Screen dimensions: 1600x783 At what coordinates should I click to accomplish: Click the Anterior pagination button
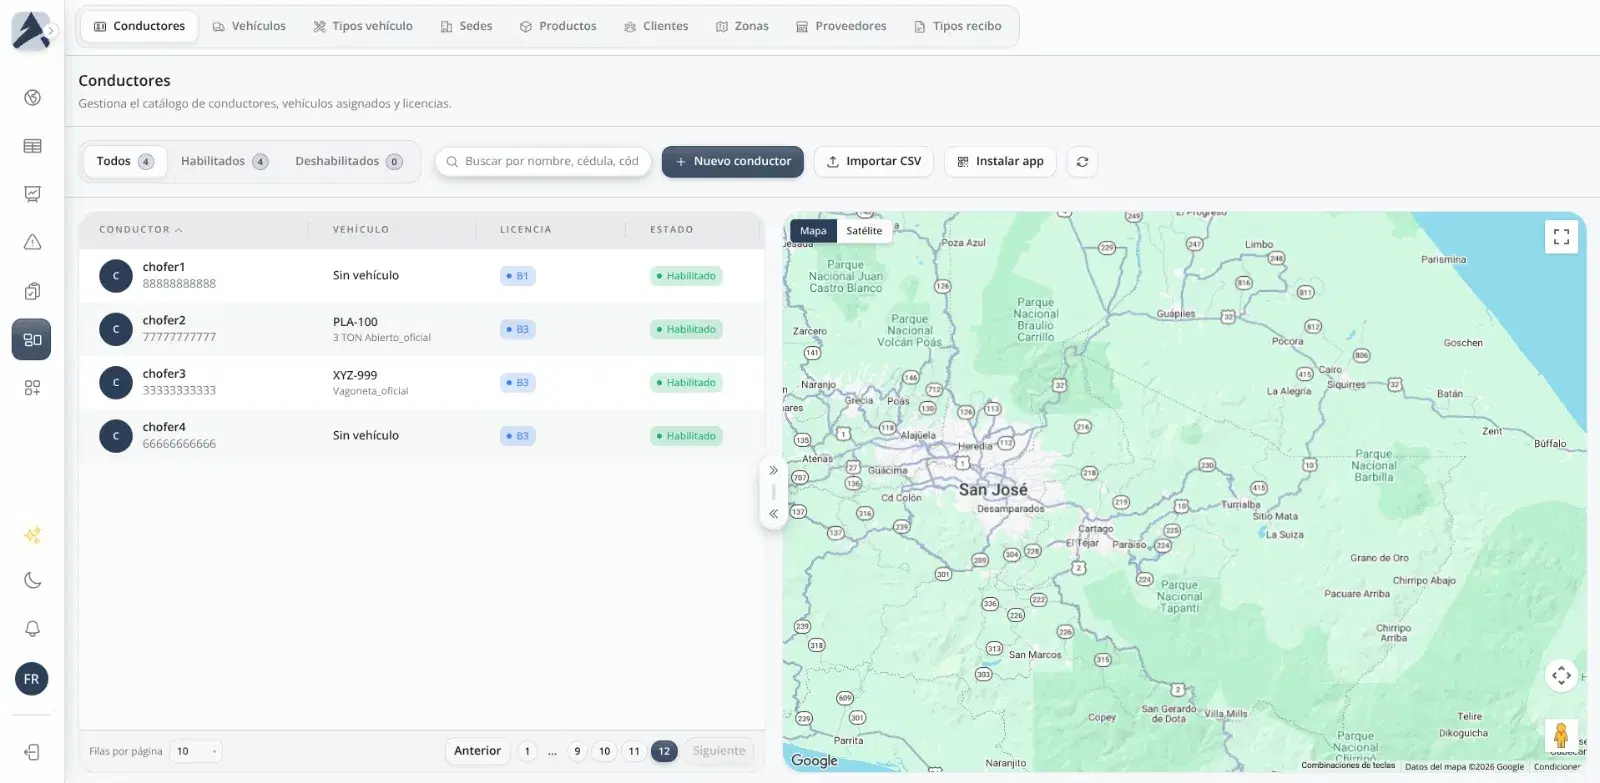tap(478, 751)
